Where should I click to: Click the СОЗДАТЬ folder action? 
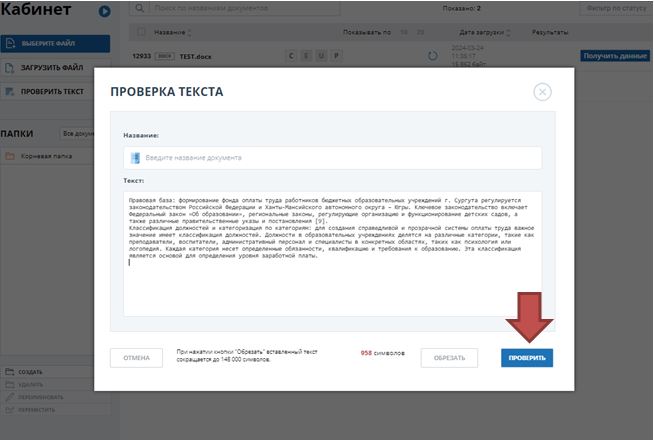pyautogui.click(x=32, y=373)
